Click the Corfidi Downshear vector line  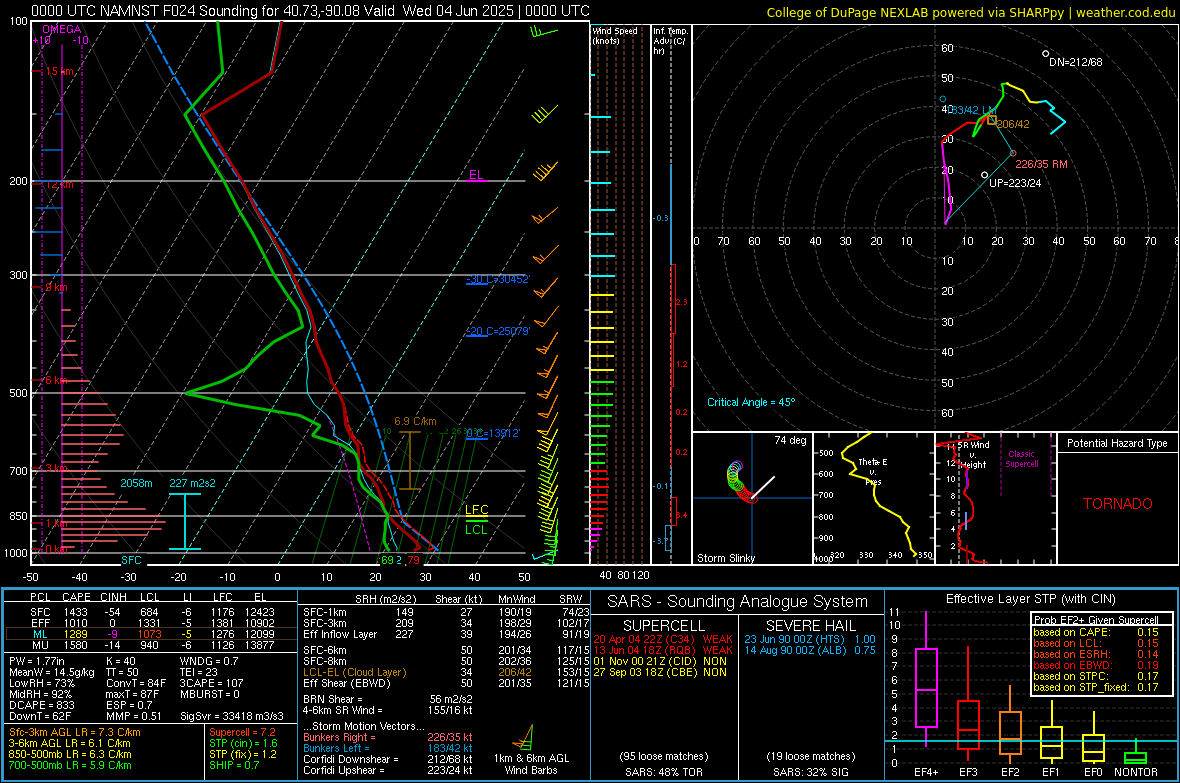click(388, 759)
